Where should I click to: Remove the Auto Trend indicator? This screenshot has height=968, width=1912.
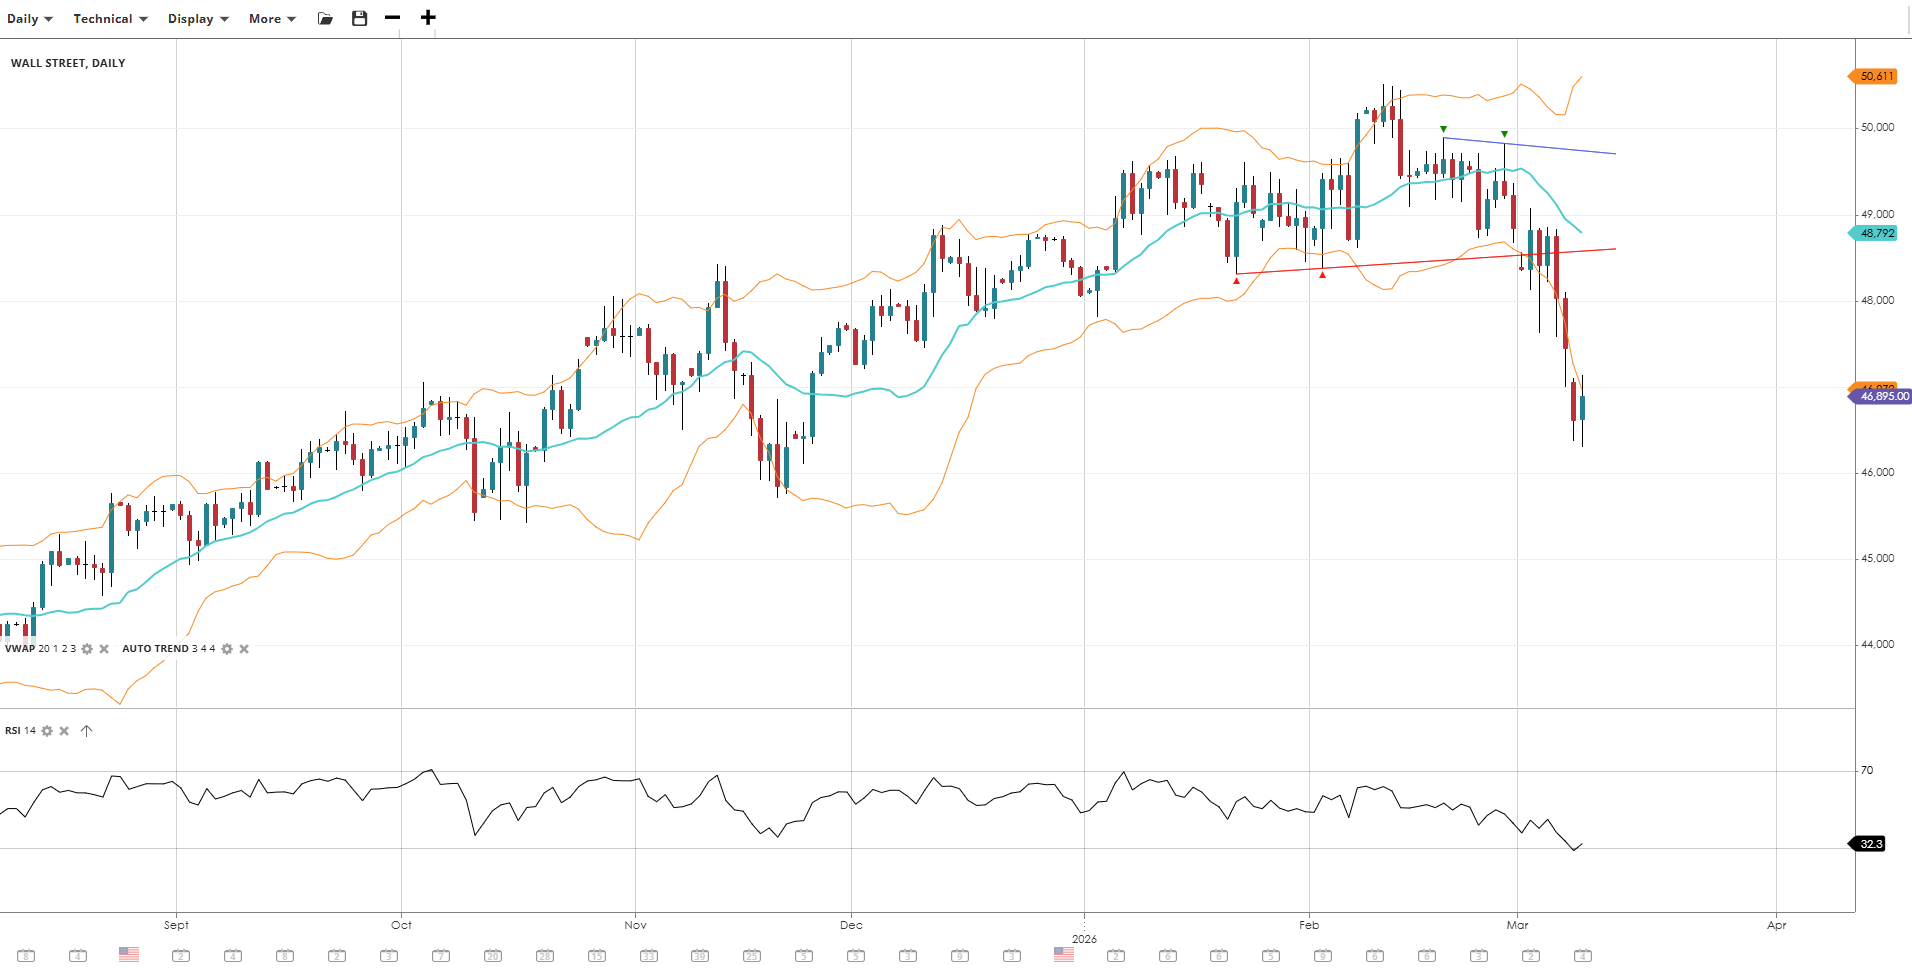244,649
